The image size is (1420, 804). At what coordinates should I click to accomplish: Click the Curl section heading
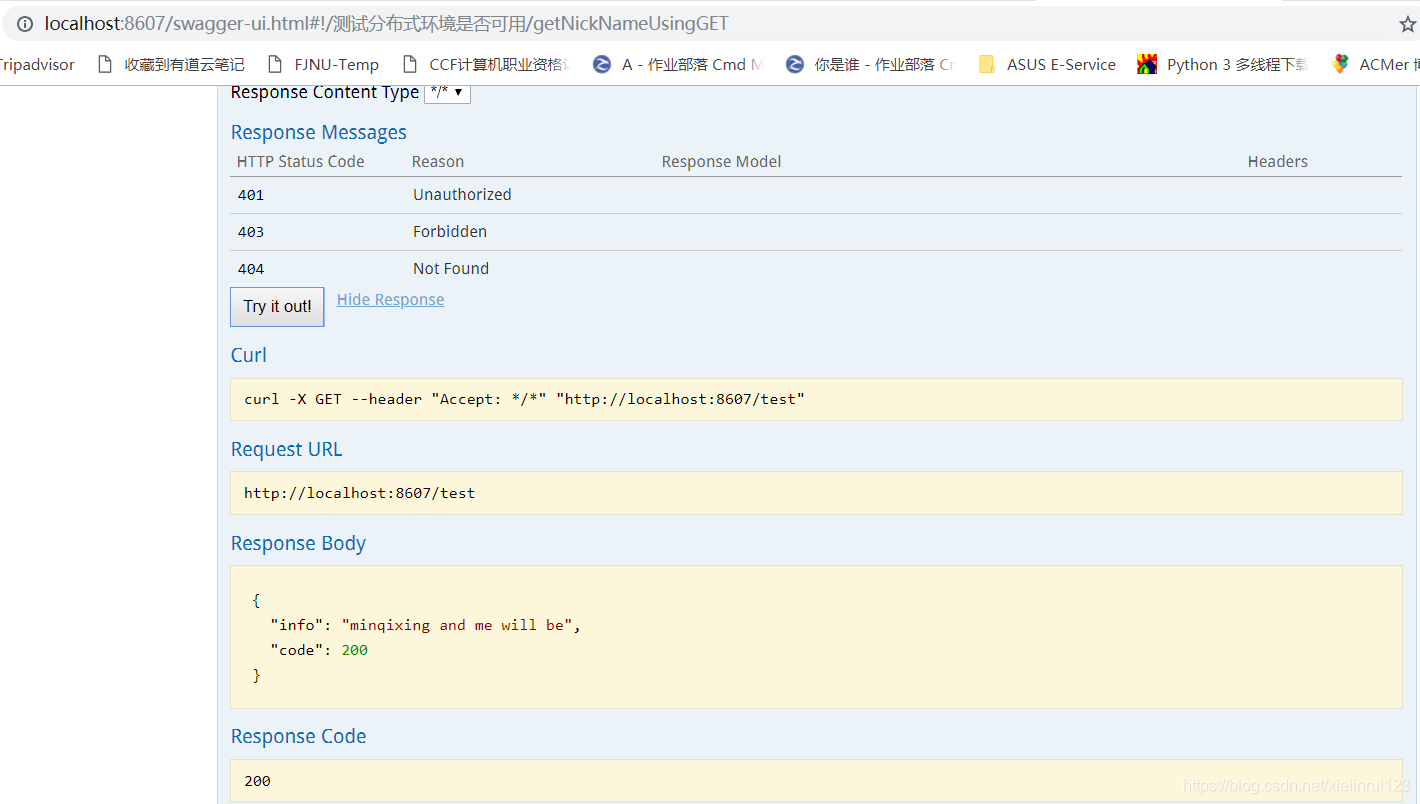249,355
